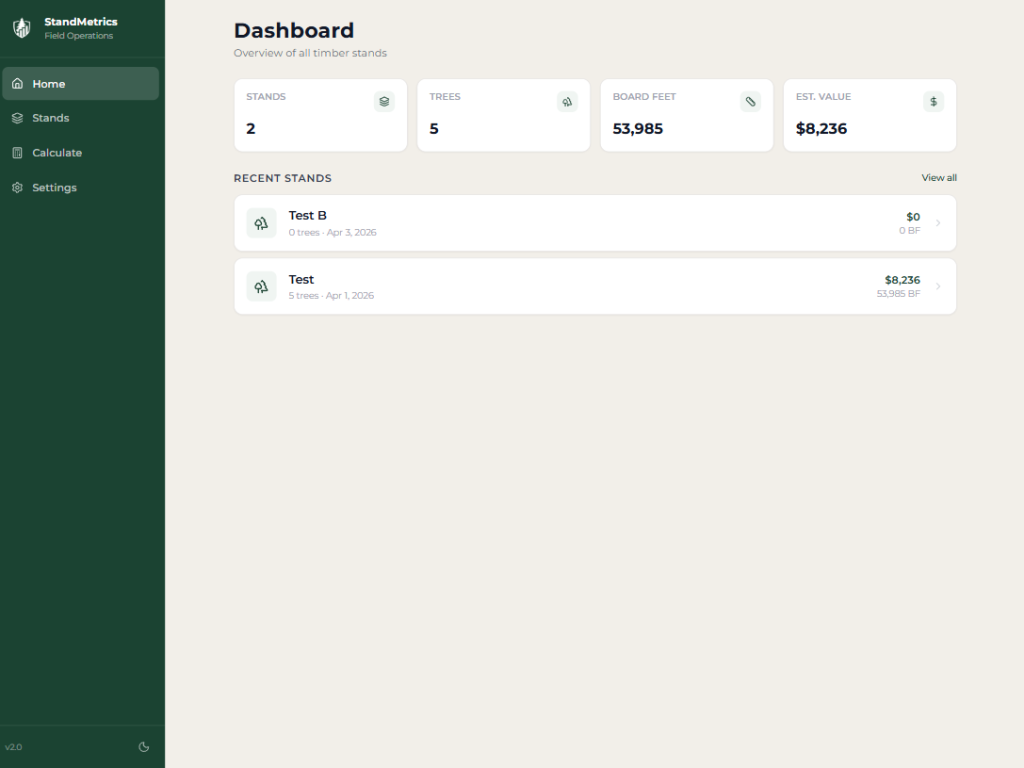
Task: Click the Board Feet card icon
Action: coord(750,101)
